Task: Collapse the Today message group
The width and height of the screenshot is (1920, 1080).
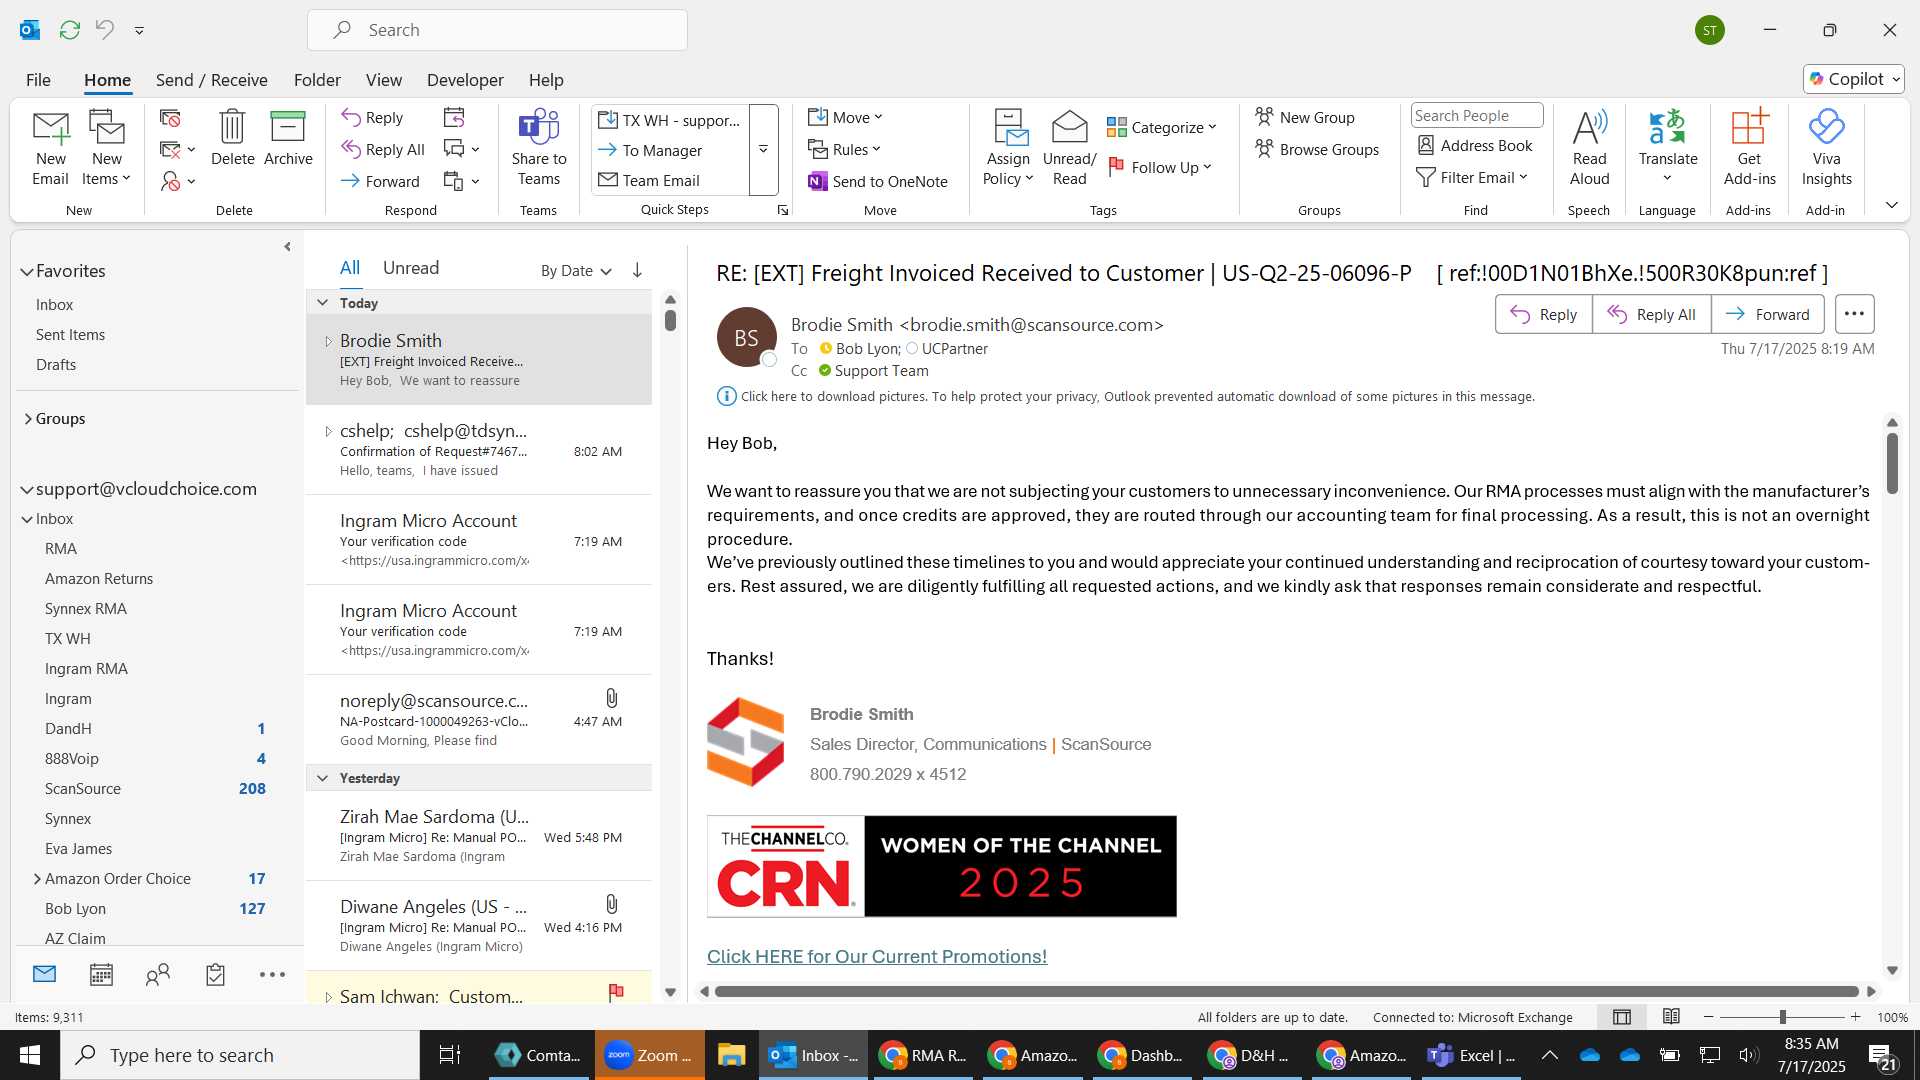Action: (322, 303)
